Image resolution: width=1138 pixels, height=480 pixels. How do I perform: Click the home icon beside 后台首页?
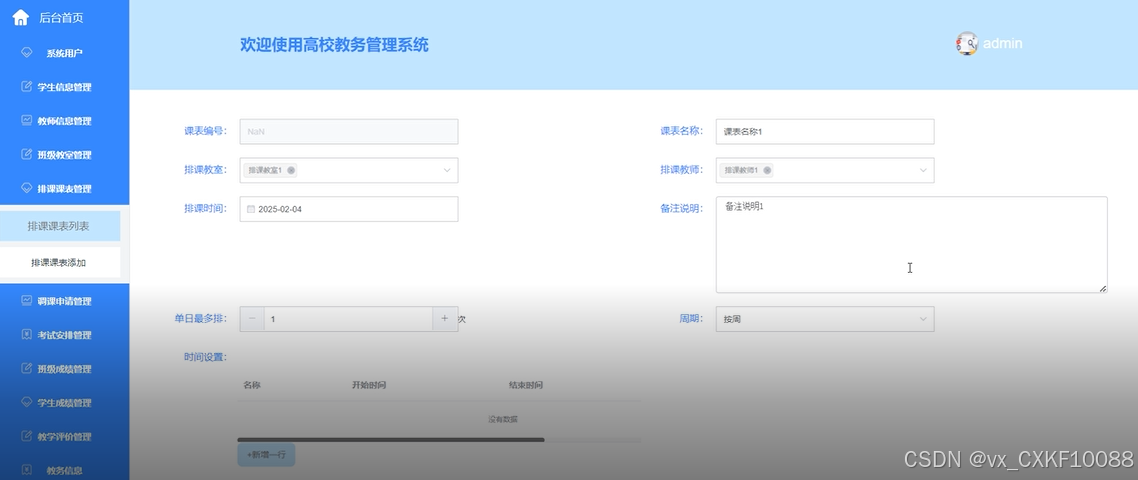click(x=21, y=17)
